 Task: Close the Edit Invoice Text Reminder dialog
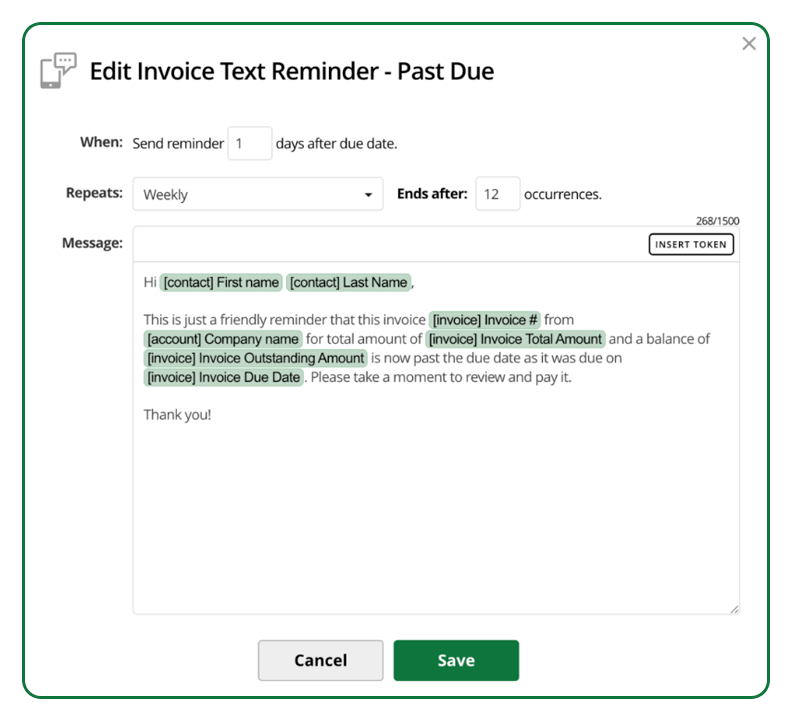coord(749,44)
